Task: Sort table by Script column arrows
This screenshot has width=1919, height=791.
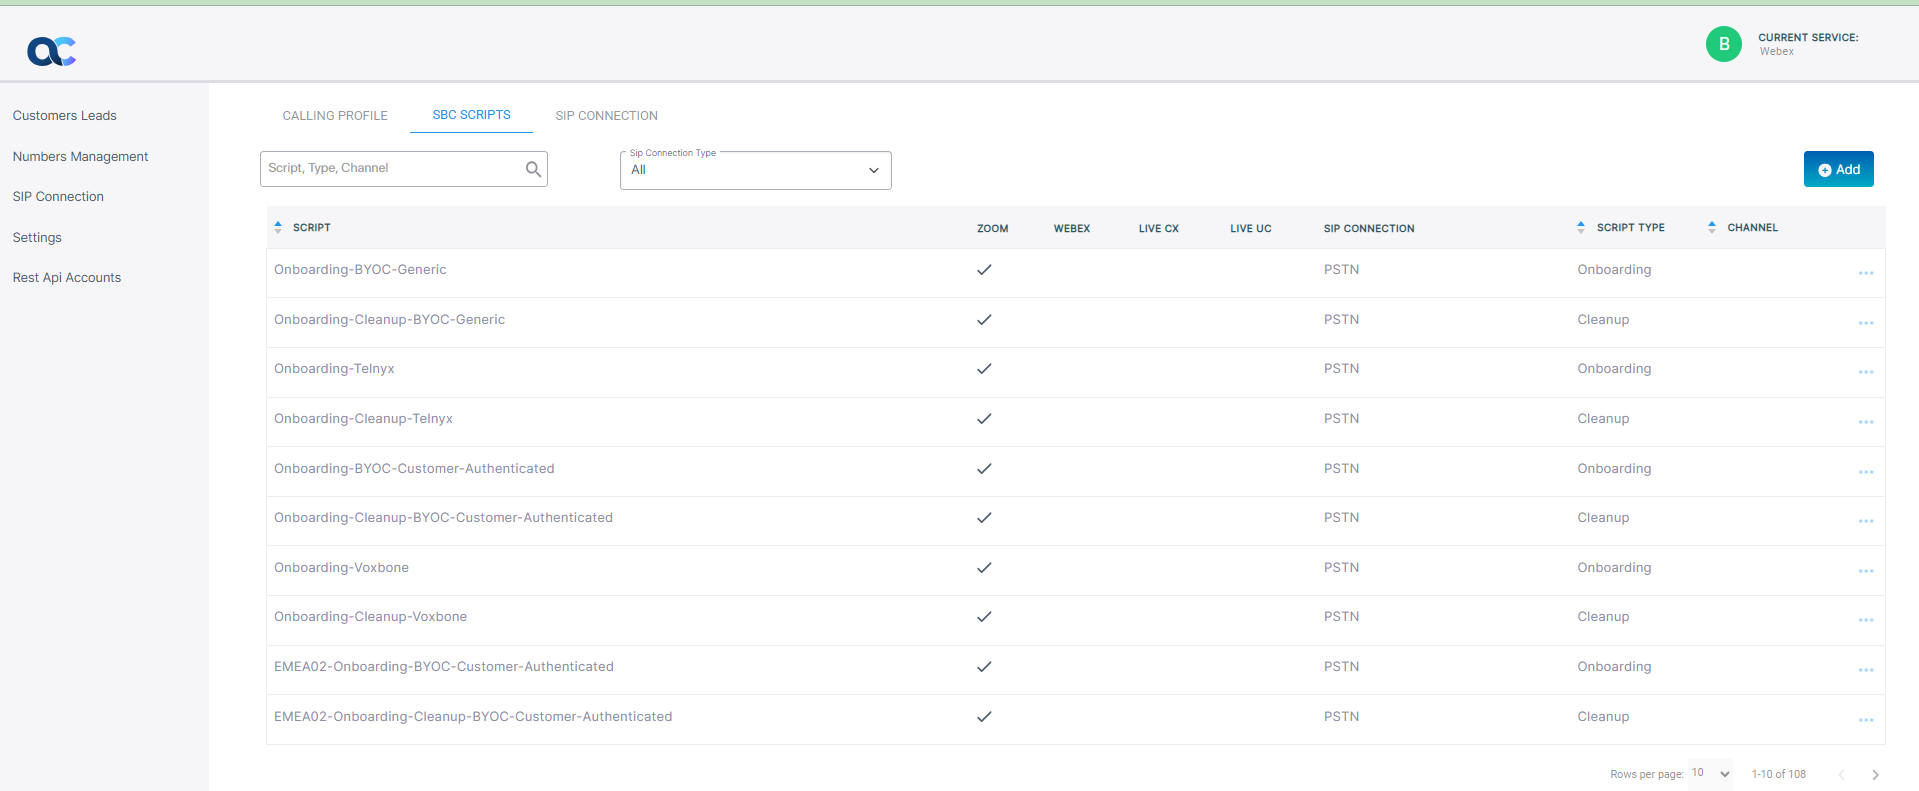Action: pyautogui.click(x=279, y=228)
